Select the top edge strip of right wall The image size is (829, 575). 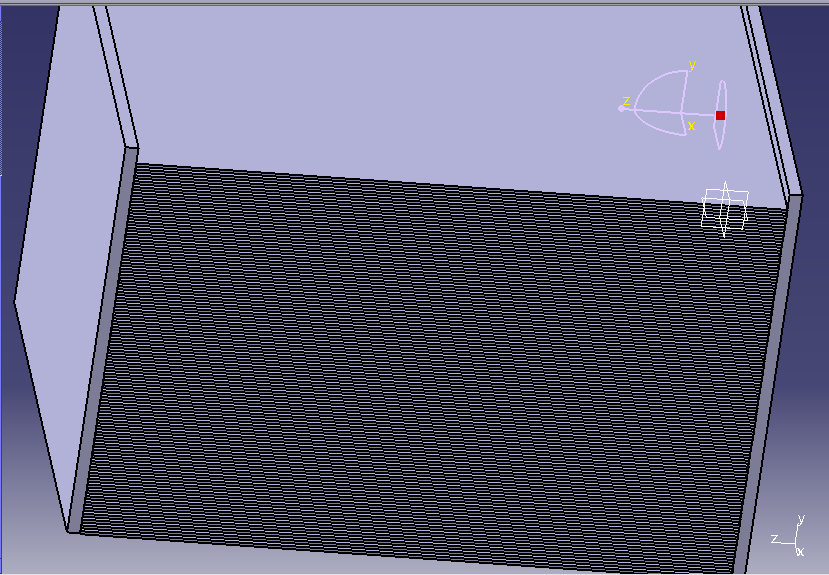pyautogui.click(x=773, y=90)
